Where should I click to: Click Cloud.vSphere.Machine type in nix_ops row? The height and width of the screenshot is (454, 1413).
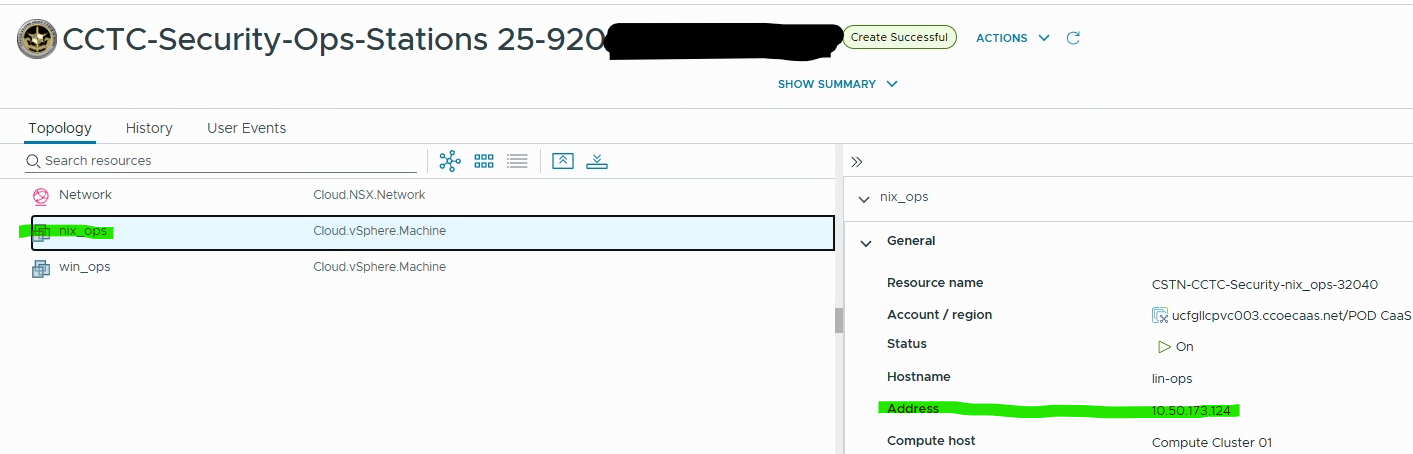[x=379, y=231]
